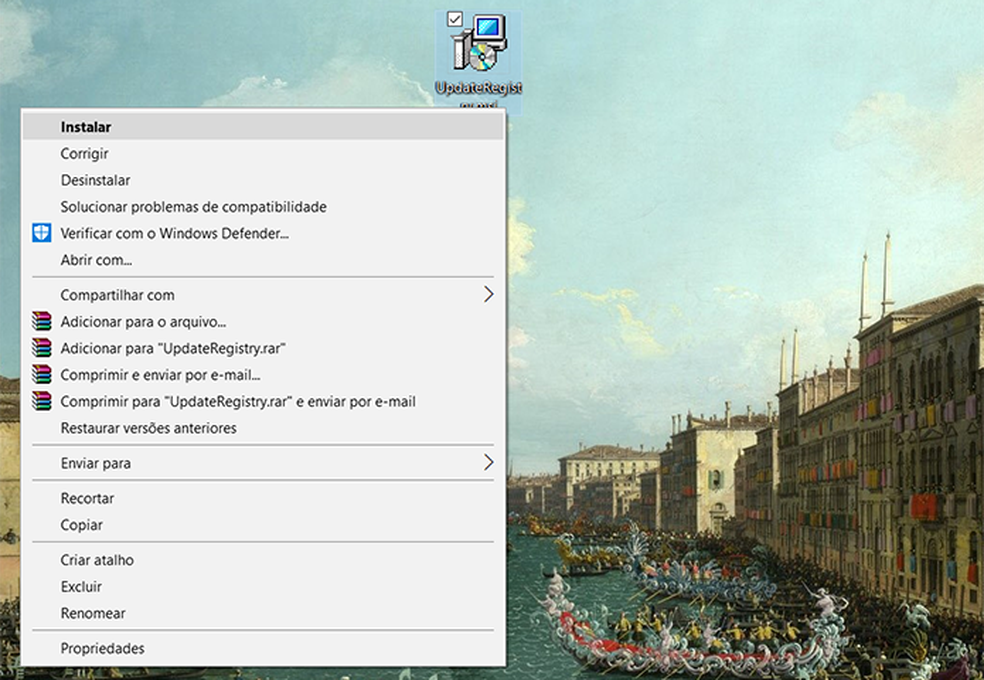984x680 pixels.
Task: Expand the Compartilhar com submenu arrow
Action: (489, 294)
